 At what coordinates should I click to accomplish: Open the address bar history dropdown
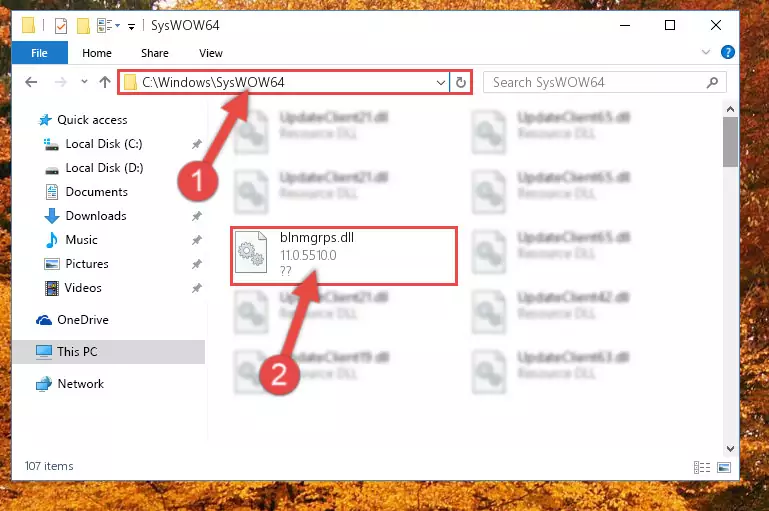pyautogui.click(x=440, y=82)
